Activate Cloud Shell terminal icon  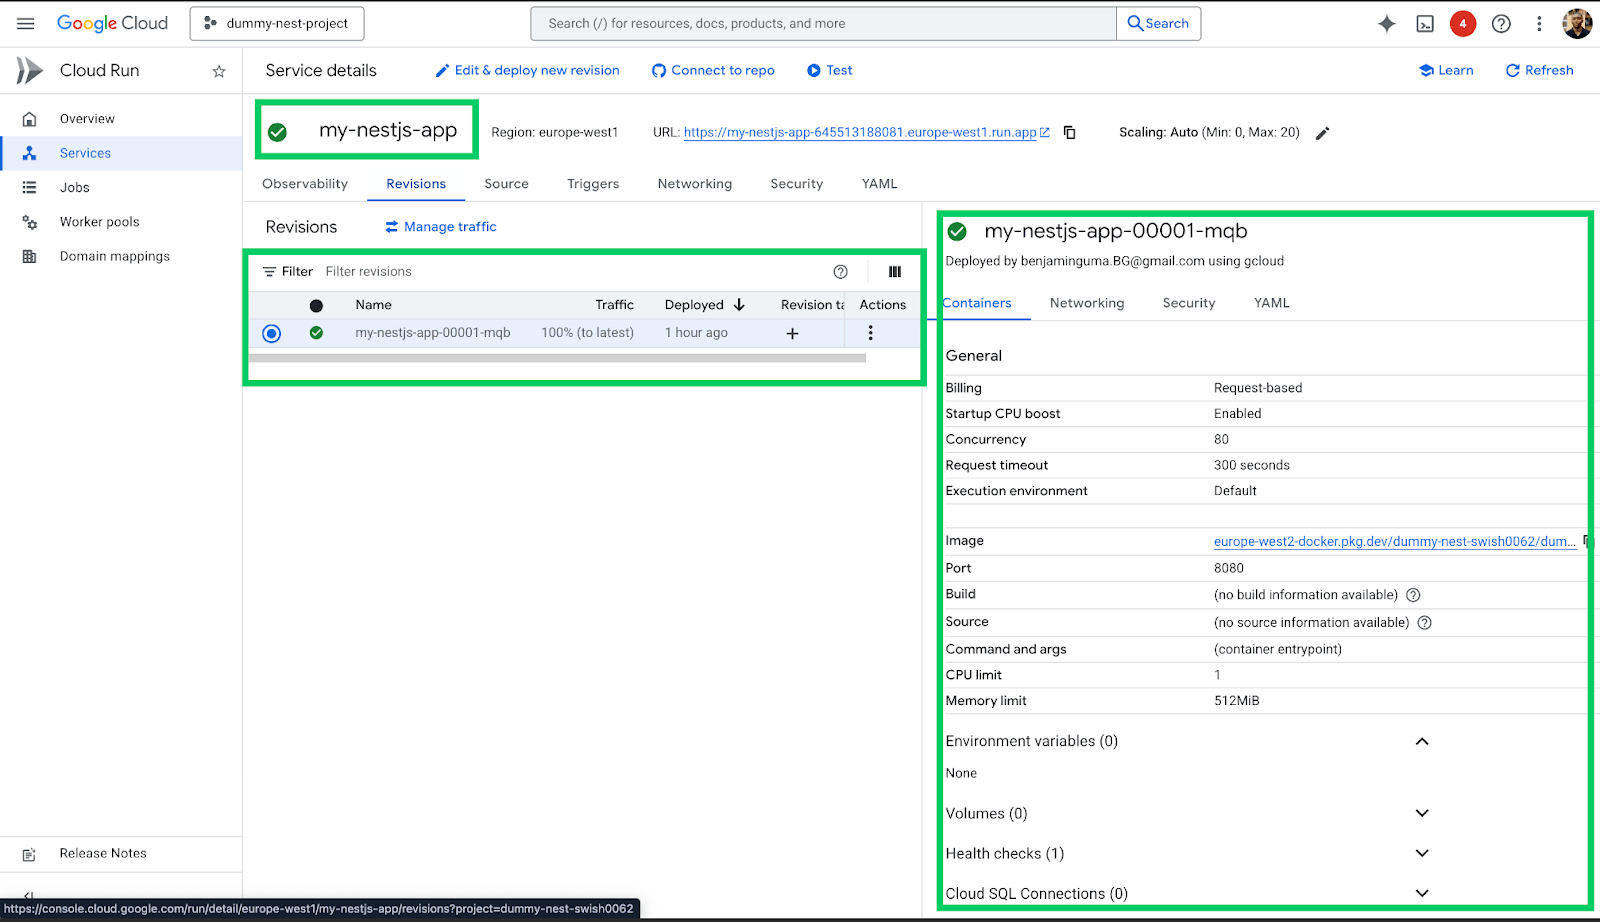1425,24
